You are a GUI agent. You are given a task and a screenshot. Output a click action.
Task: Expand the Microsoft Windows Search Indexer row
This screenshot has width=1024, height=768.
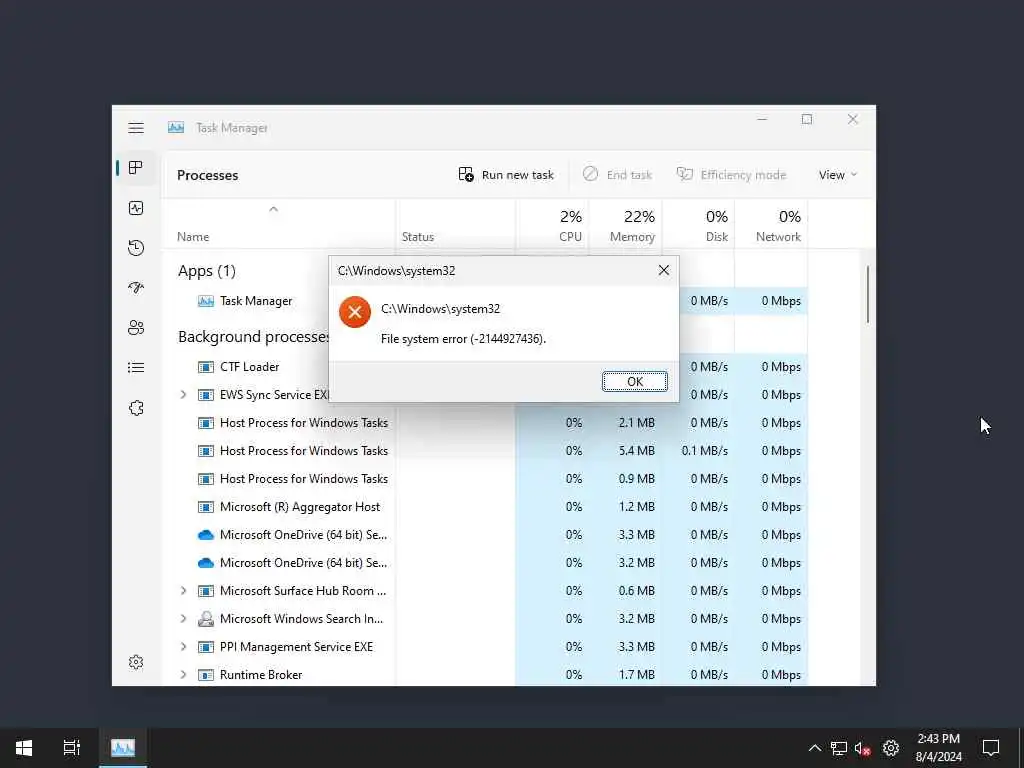(x=184, y=619)
